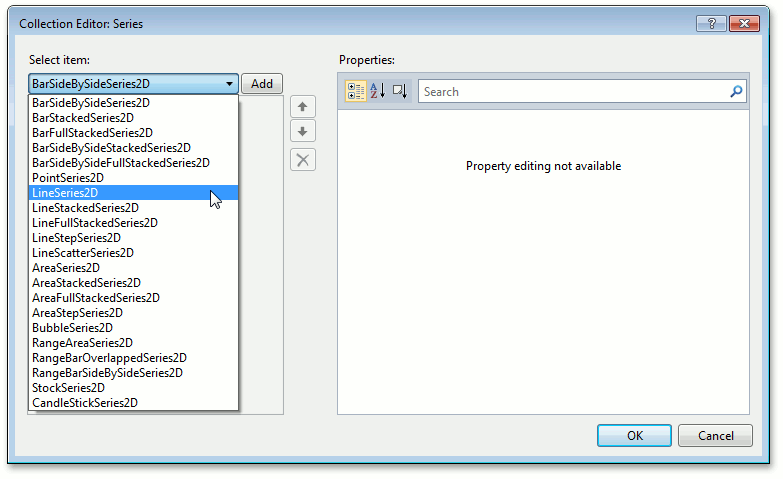Remove item with the X button
Image resolution: width=783 pixels, height=479 pixels.
click(x=303, y=160)
